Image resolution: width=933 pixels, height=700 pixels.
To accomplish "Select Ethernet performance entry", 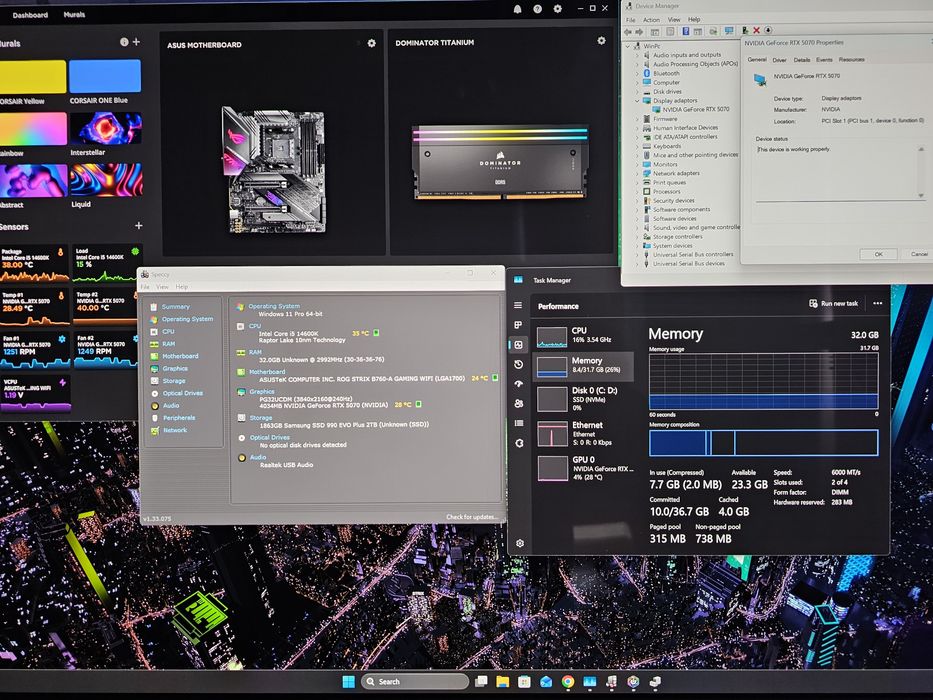I will (x=583, y=433).
